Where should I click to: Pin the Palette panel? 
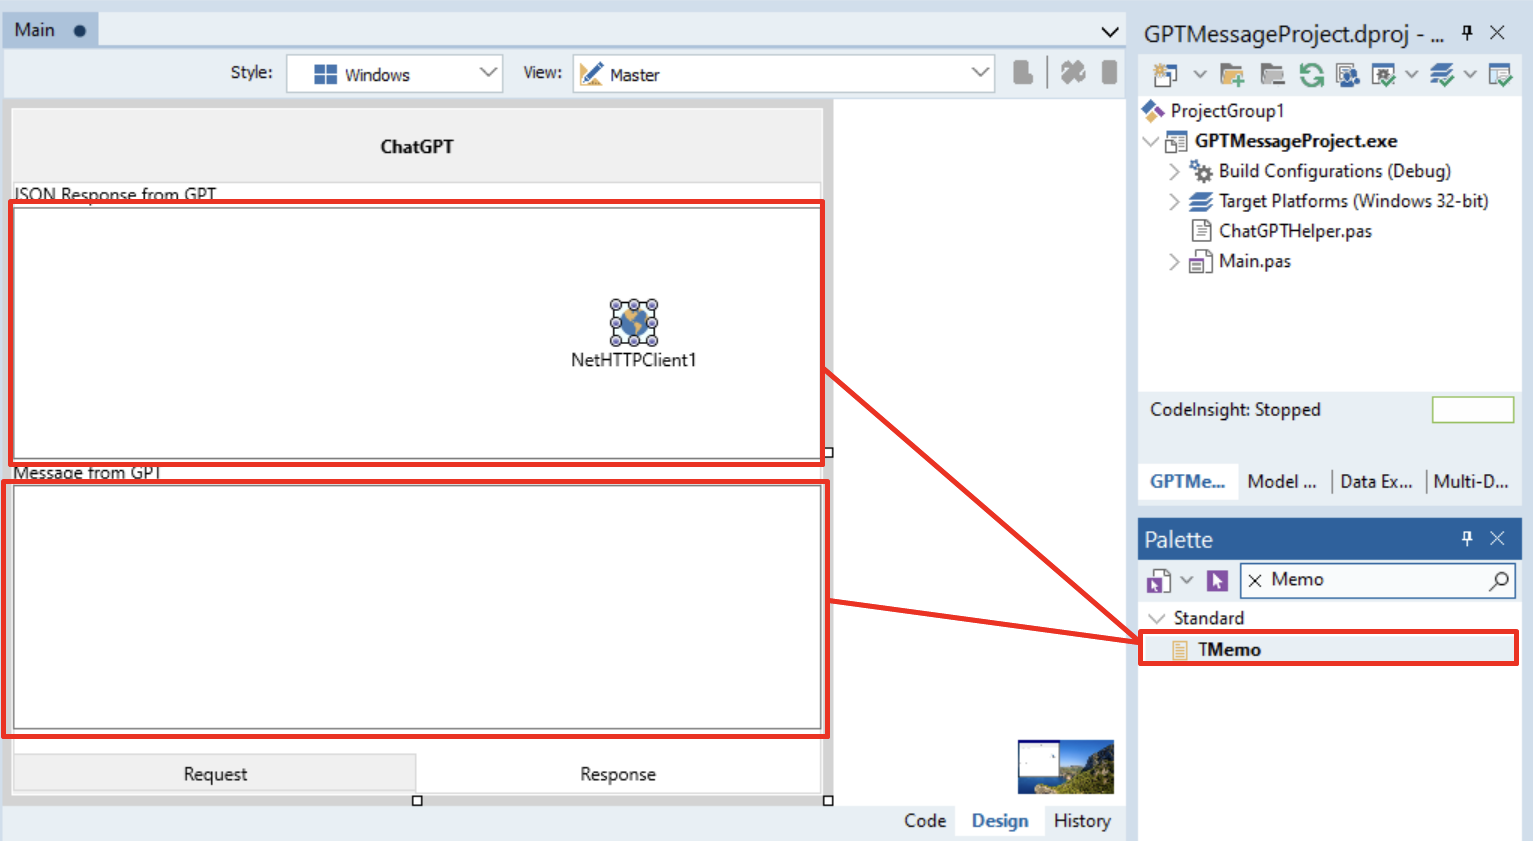point(1467,539)
